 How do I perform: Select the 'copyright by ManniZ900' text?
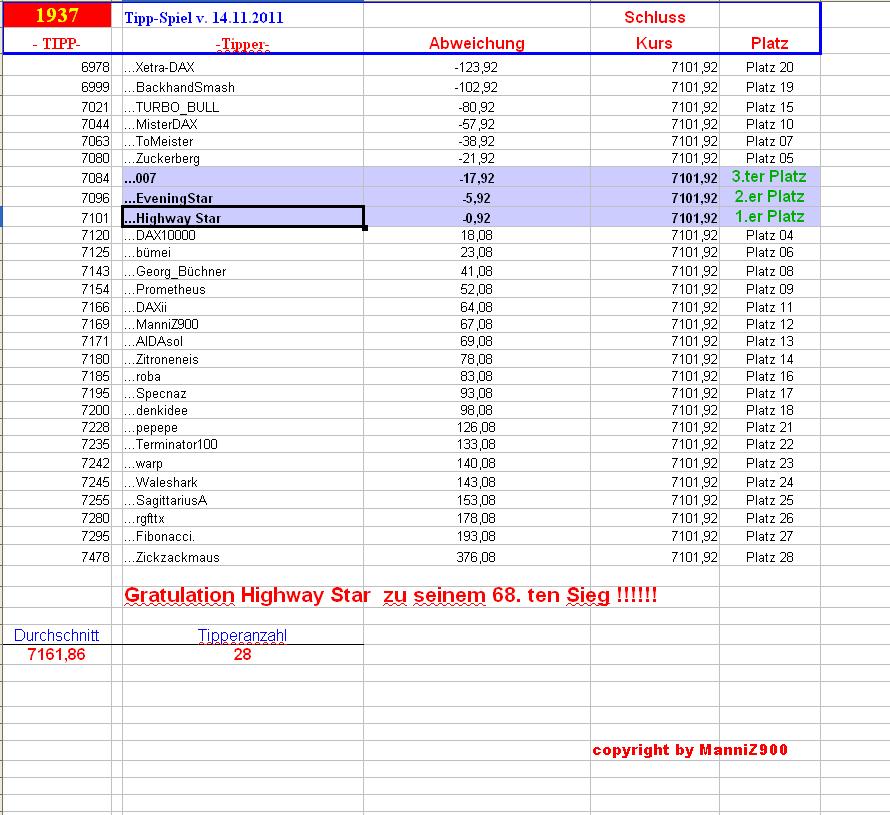pos(690,750)
